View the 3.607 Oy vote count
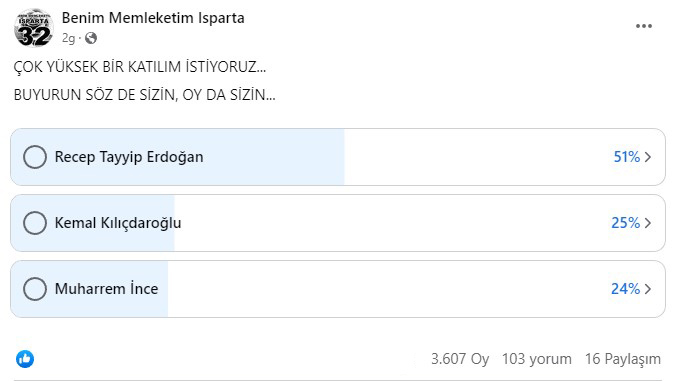Screen dimensions: 675x381 [460, 359]
